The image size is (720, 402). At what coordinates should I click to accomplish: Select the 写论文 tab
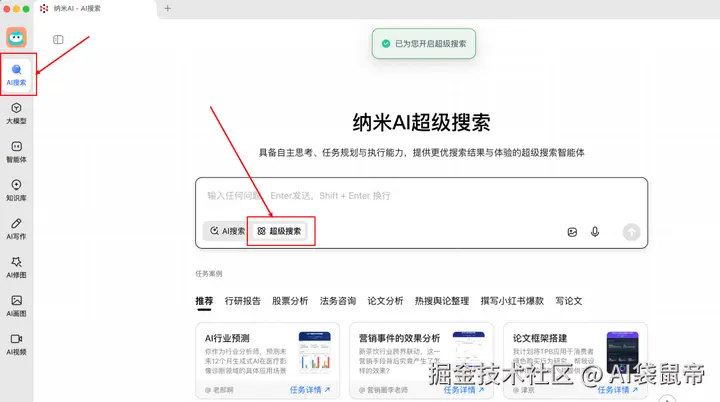tap(568, 301)
